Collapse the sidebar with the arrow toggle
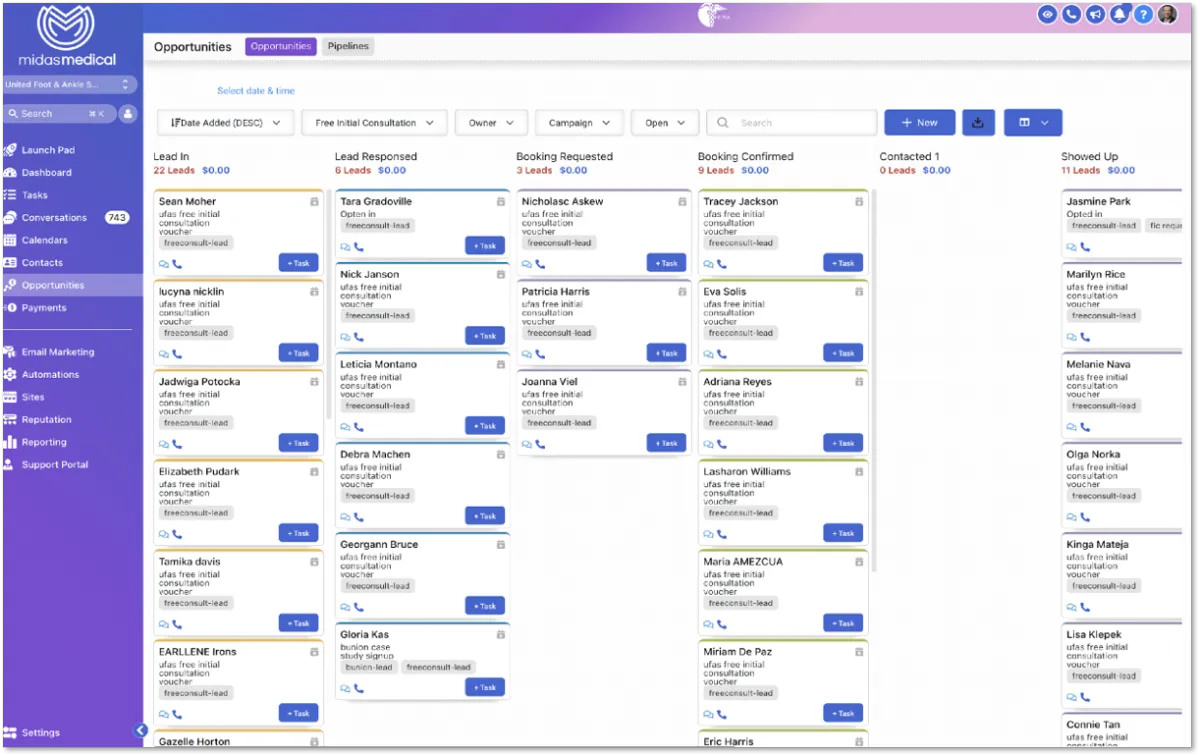1200x756 pixels. (x=141, y=731)
